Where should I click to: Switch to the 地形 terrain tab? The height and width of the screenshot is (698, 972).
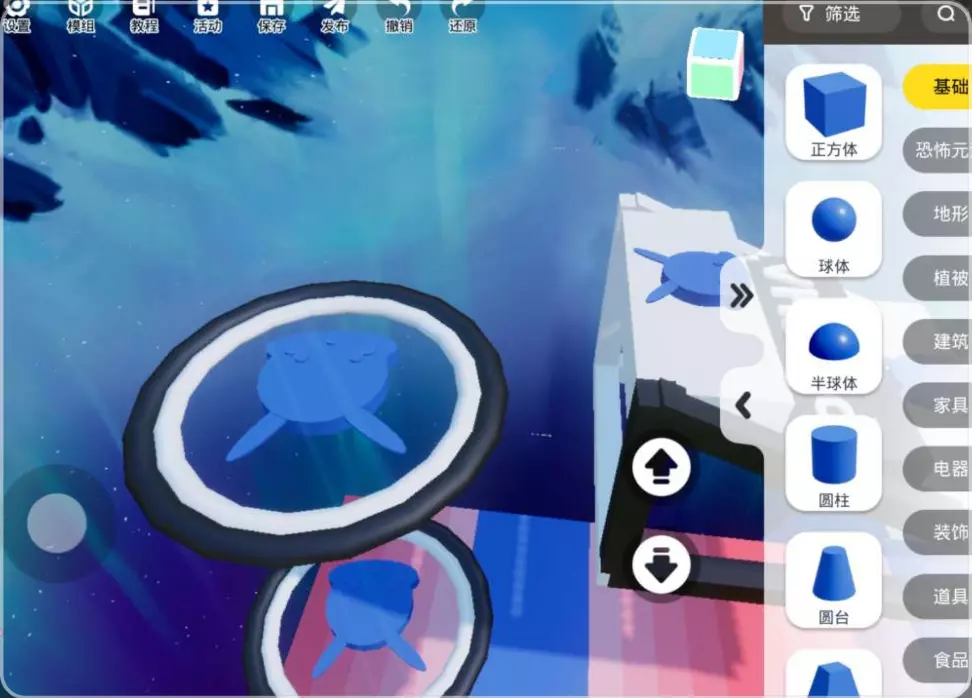[x=945, y=214]
